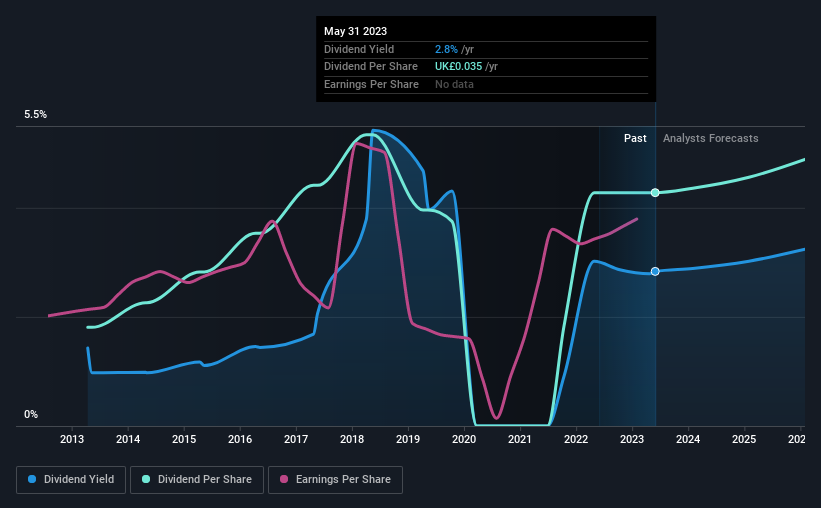Click the 2018 label on the time axis
The height and width of the screenshot is (508, 821).
pos(352,439)
